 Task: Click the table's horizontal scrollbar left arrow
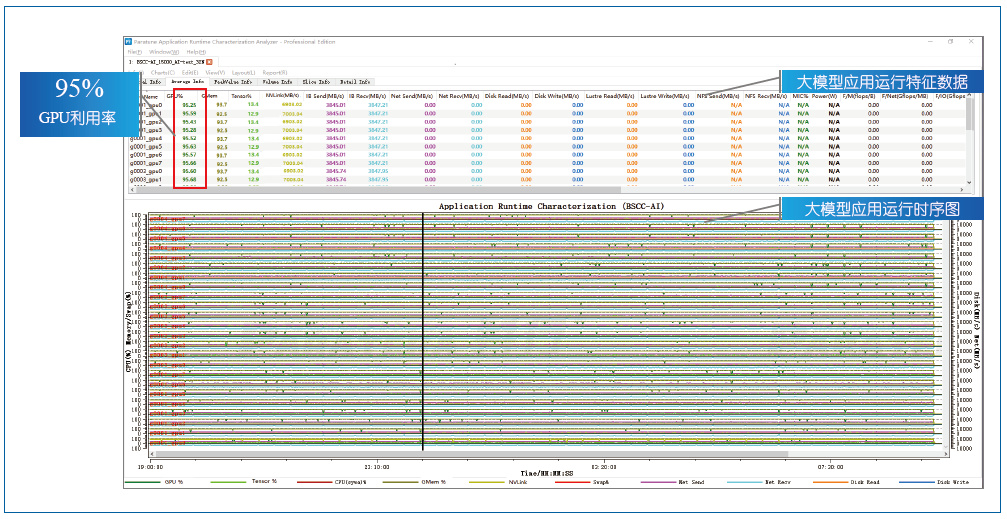tap(132, 190)
